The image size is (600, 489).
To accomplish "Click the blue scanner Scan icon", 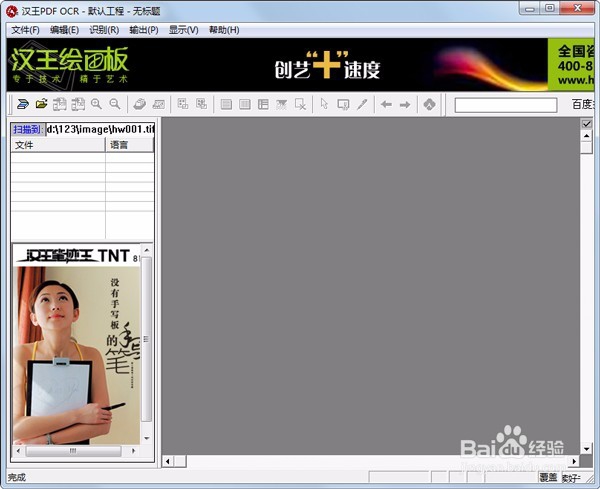I will point(23,104).
